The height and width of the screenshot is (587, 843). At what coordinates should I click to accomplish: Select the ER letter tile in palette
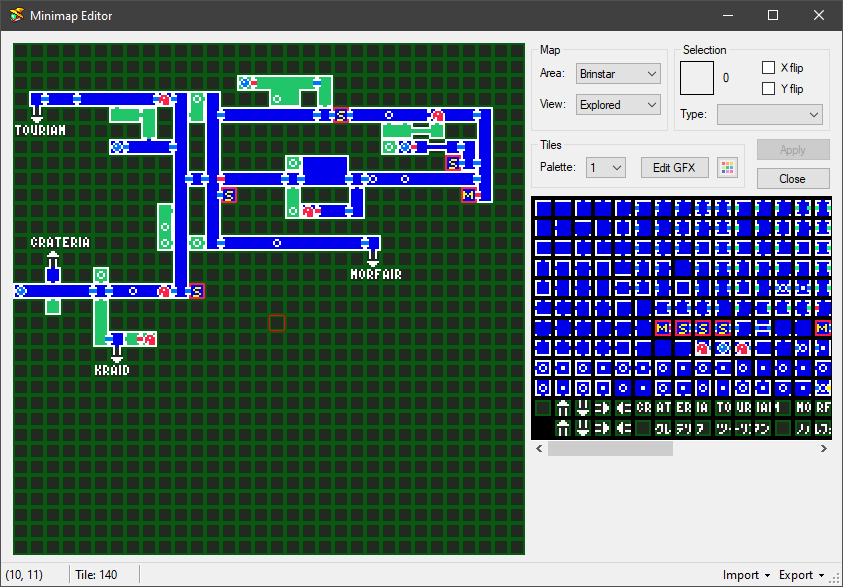click(683, 408)
